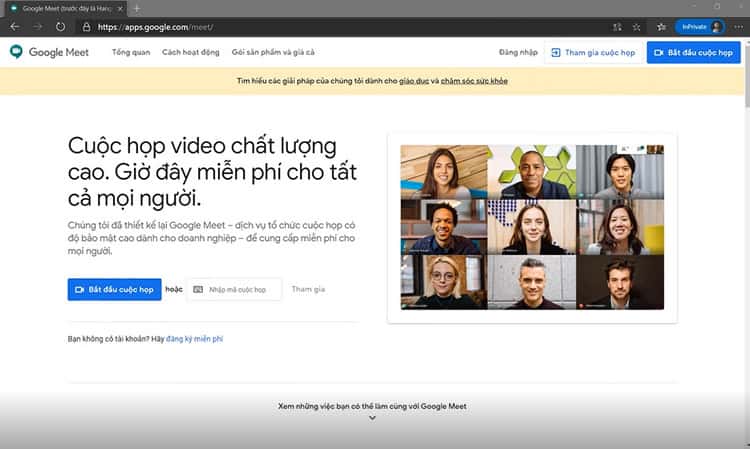The image size is (750, 449).
Task: Open a new tab with plus button
Action: (x=137, y=9)
